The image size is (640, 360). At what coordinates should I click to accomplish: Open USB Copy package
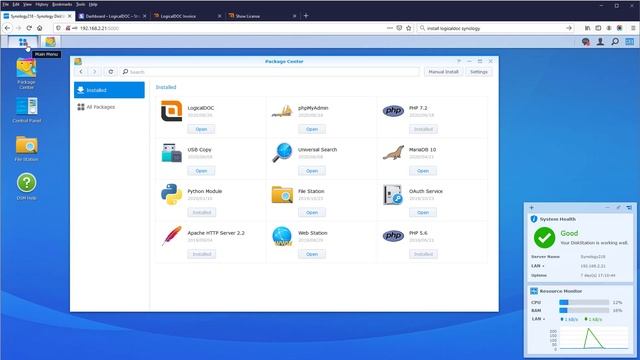[201, 171]
